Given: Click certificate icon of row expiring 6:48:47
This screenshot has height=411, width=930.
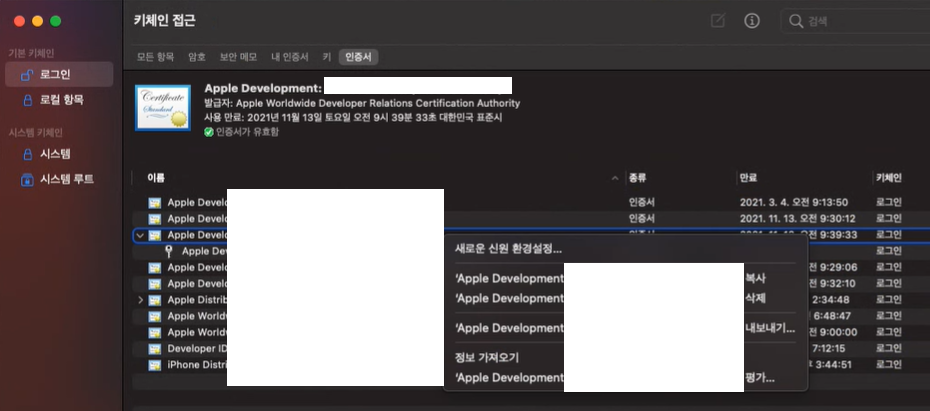Looking at the screenshot, I should [155, 316].
